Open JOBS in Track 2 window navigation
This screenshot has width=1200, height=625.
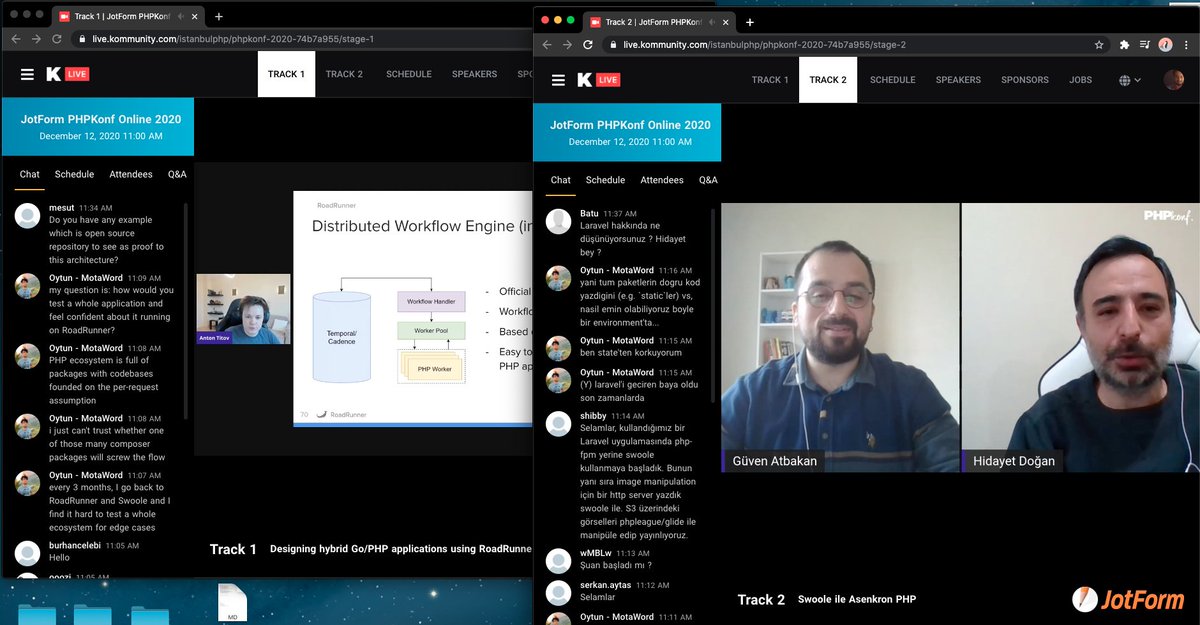(1080, 80)
